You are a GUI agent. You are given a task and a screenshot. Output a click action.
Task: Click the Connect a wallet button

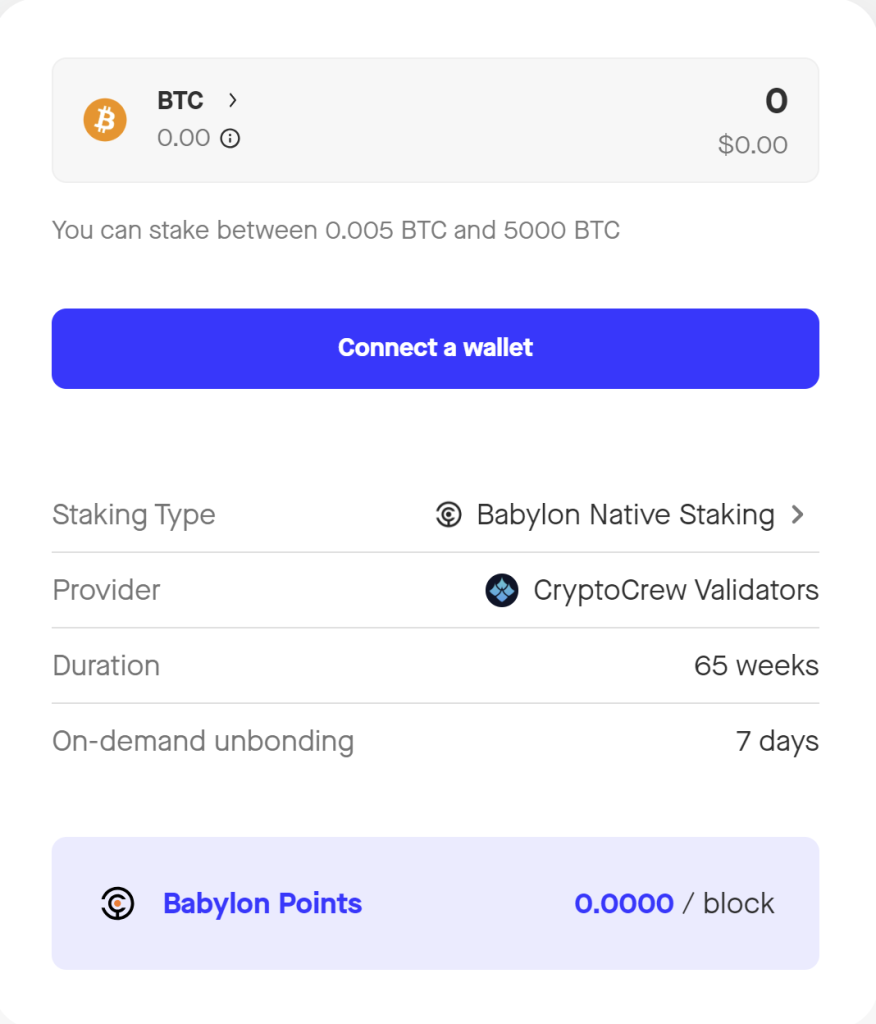pyautogui.click(x=435, y=348)
